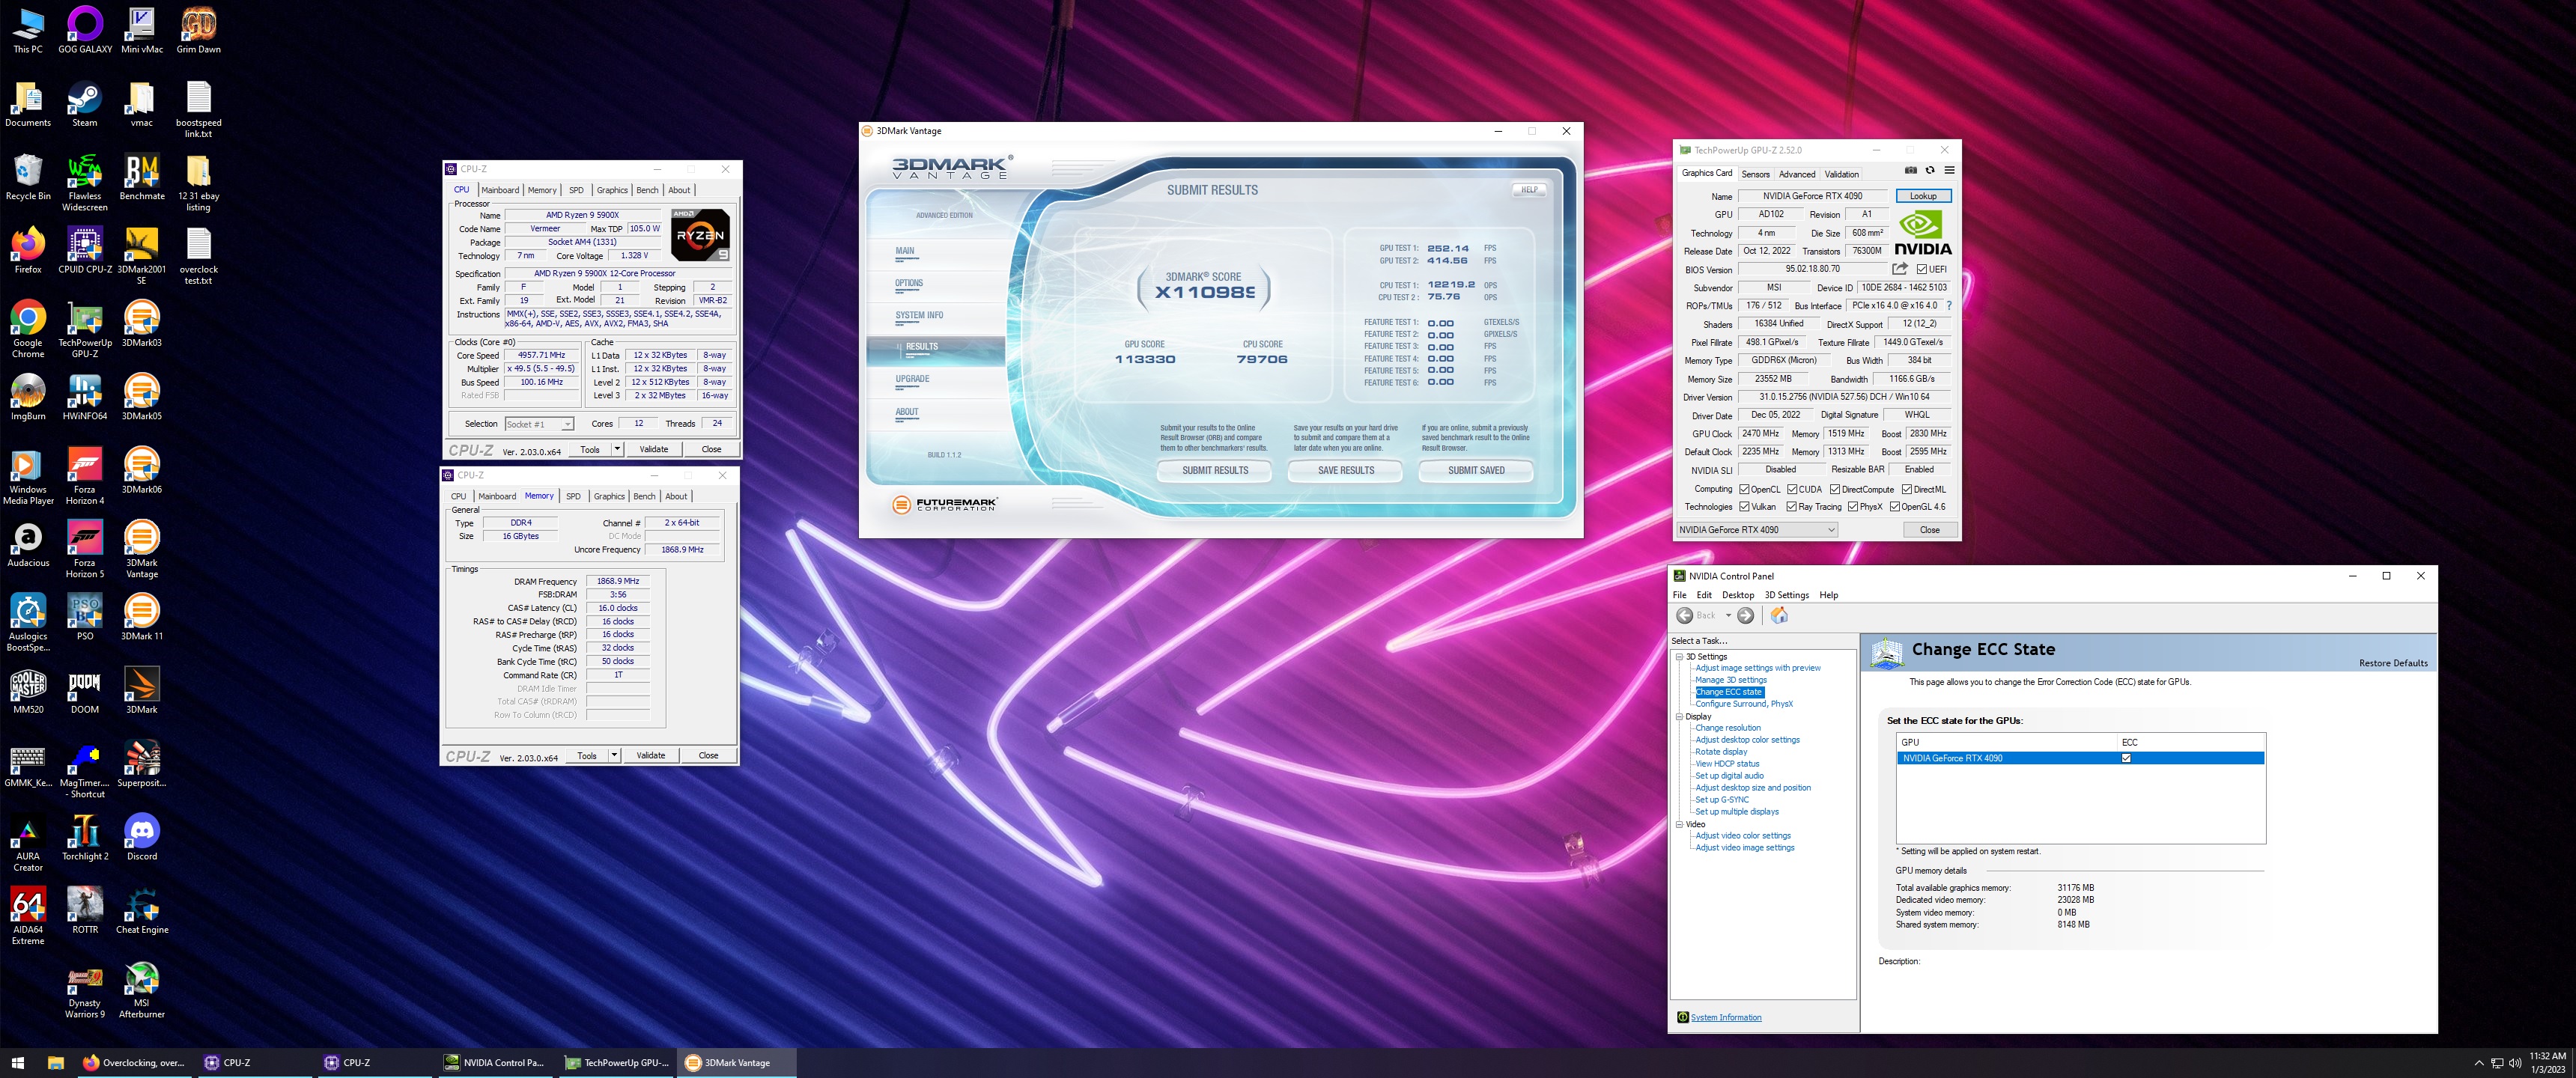
Task: Toggle DirectML checkbox in GPU-Z
Action: (x=1907, y=489)
